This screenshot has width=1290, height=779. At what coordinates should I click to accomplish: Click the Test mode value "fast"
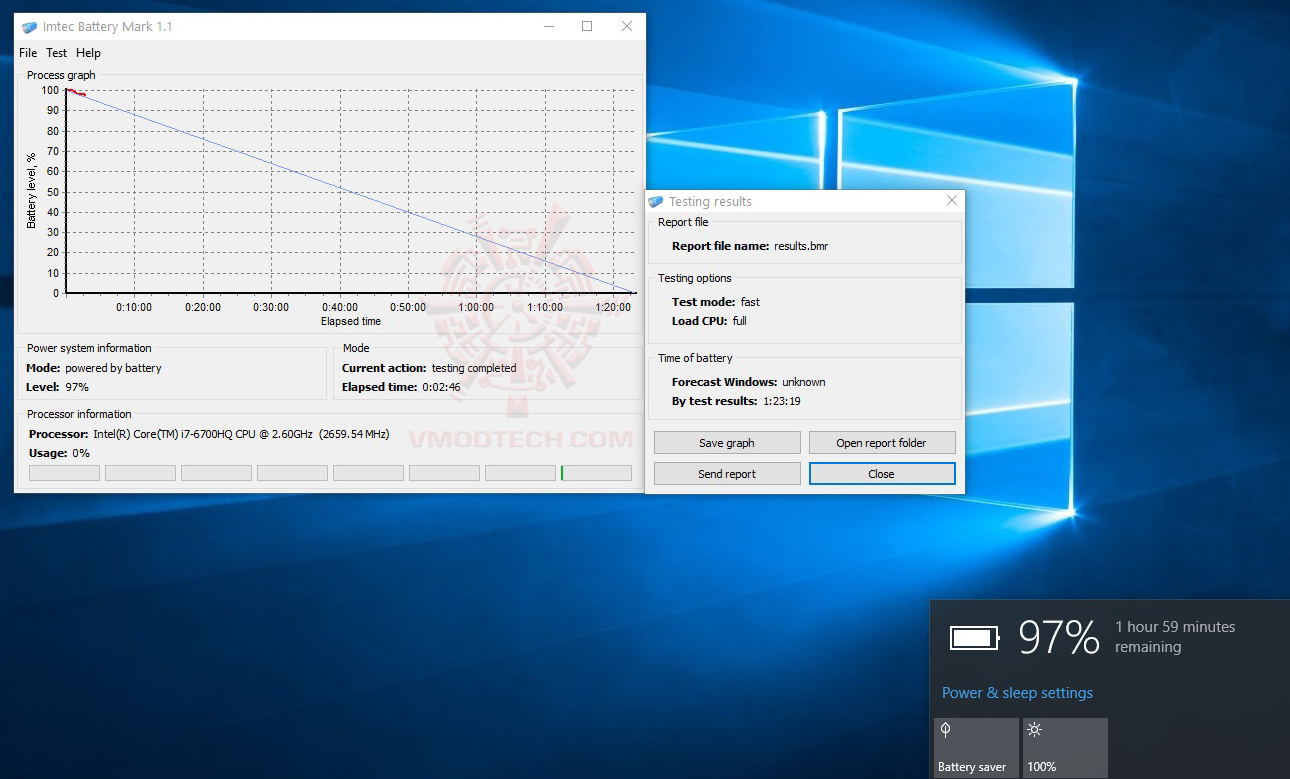click(750, 302)
